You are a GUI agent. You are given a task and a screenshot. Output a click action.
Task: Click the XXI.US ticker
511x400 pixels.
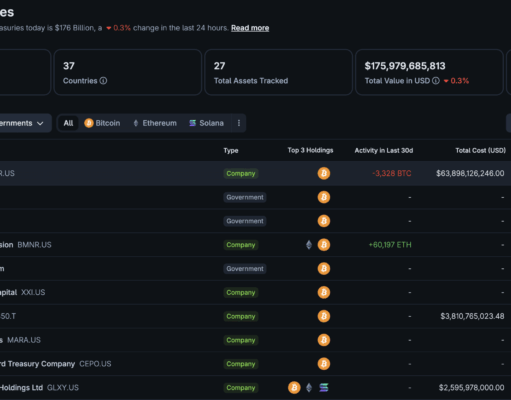pyautogui.click(x=33, y=292)
